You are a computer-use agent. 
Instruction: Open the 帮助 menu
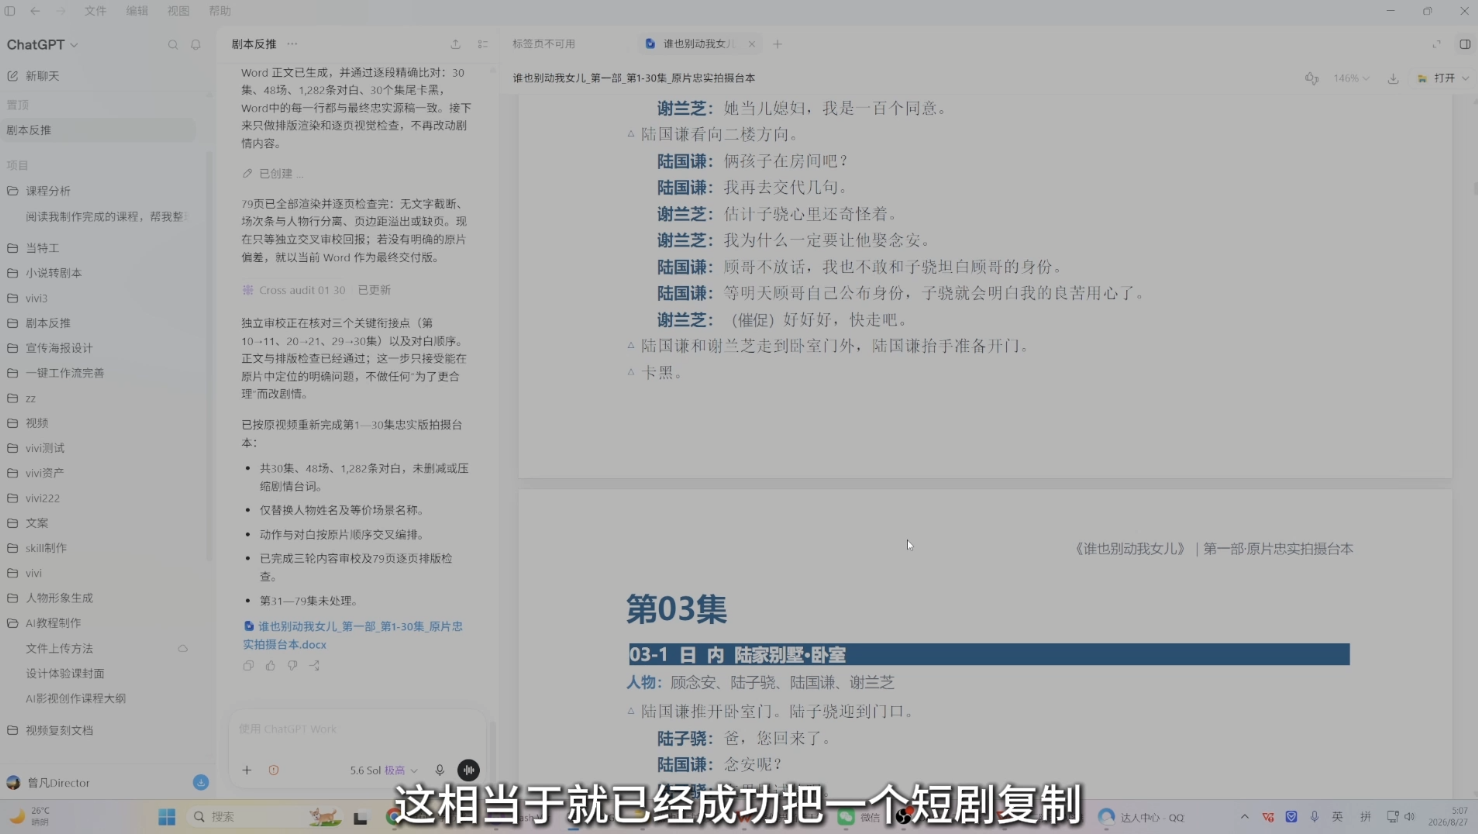pos(219,11)
